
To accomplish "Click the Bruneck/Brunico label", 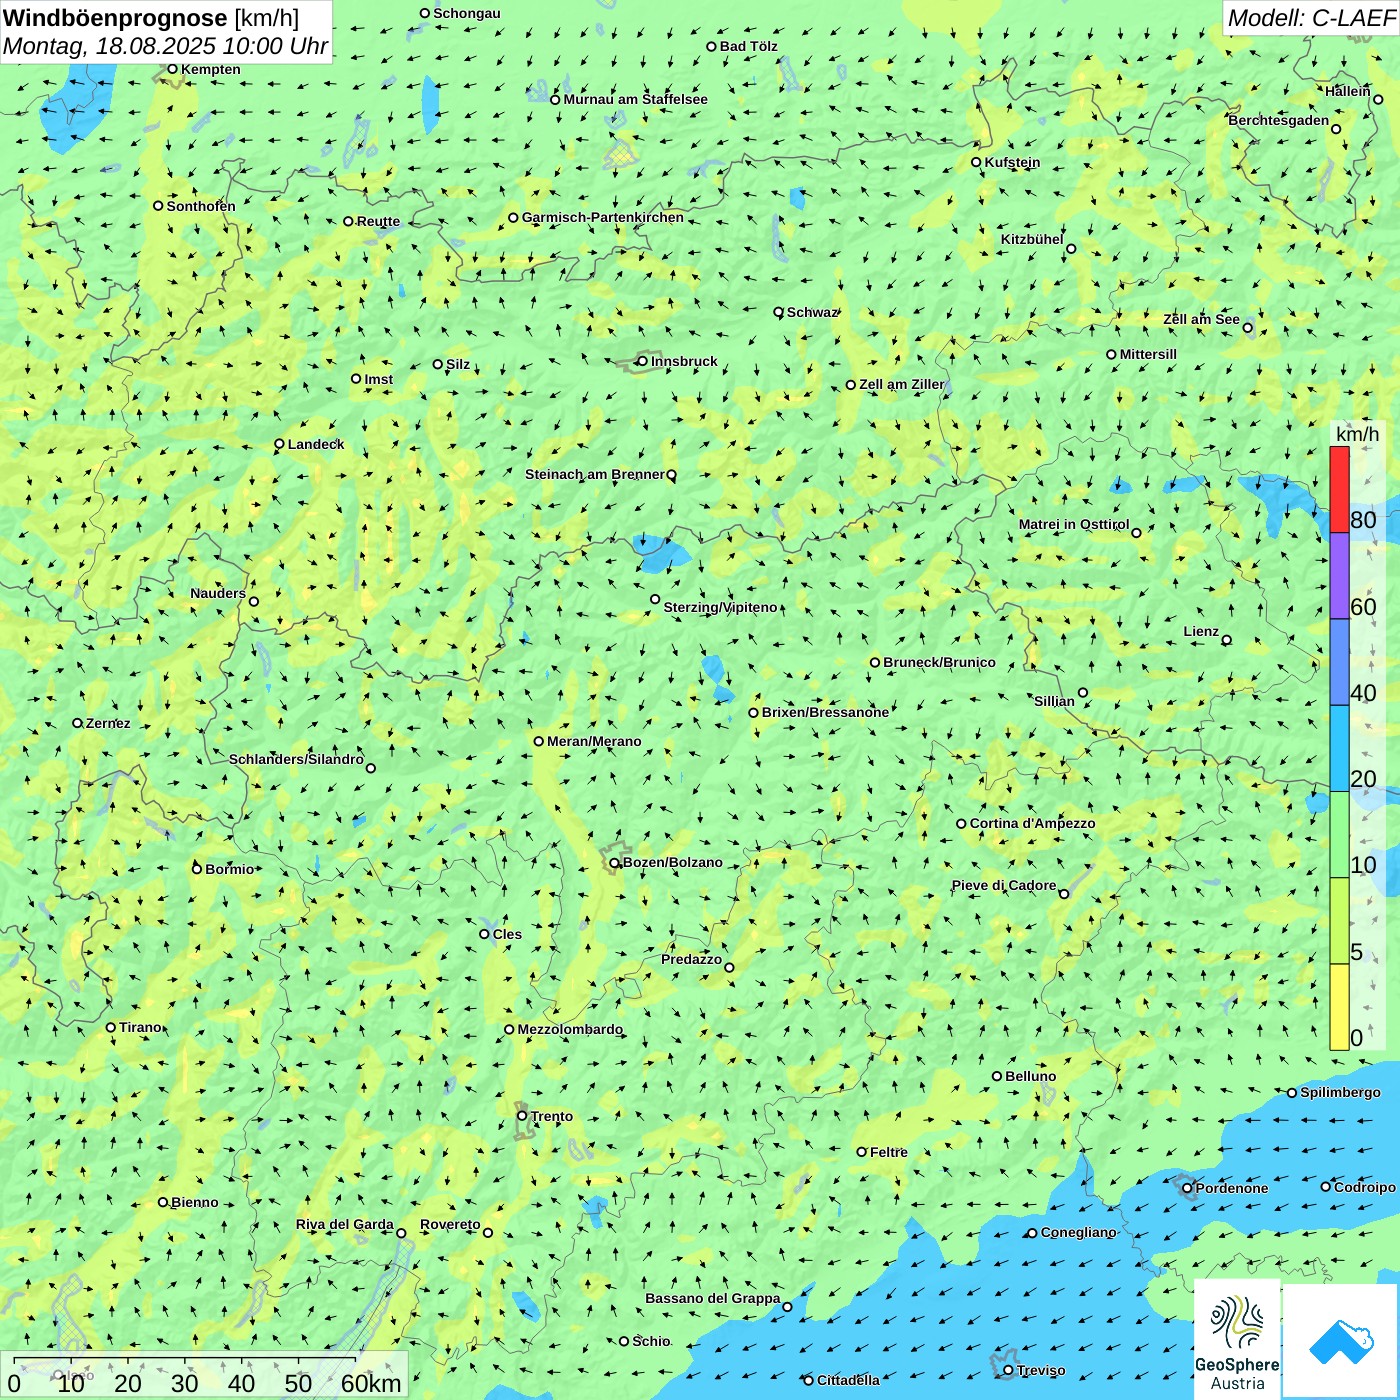I will pos(939,662).
